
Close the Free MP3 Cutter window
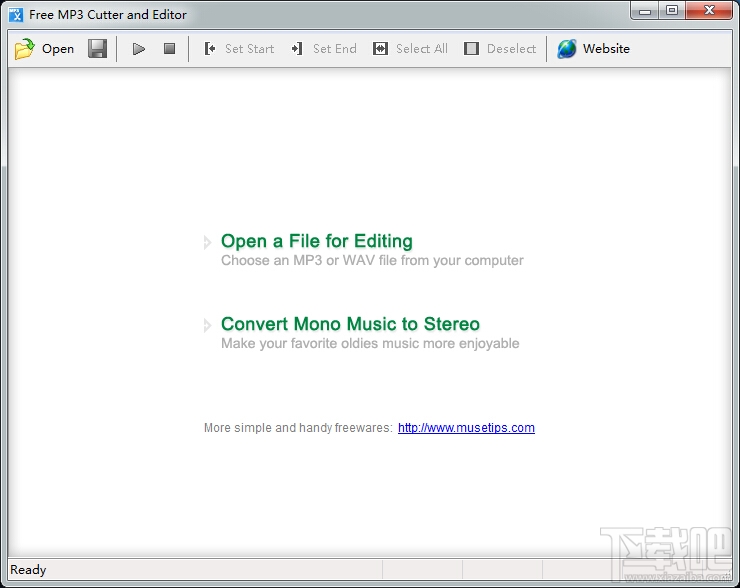click(x=709, y=11)
